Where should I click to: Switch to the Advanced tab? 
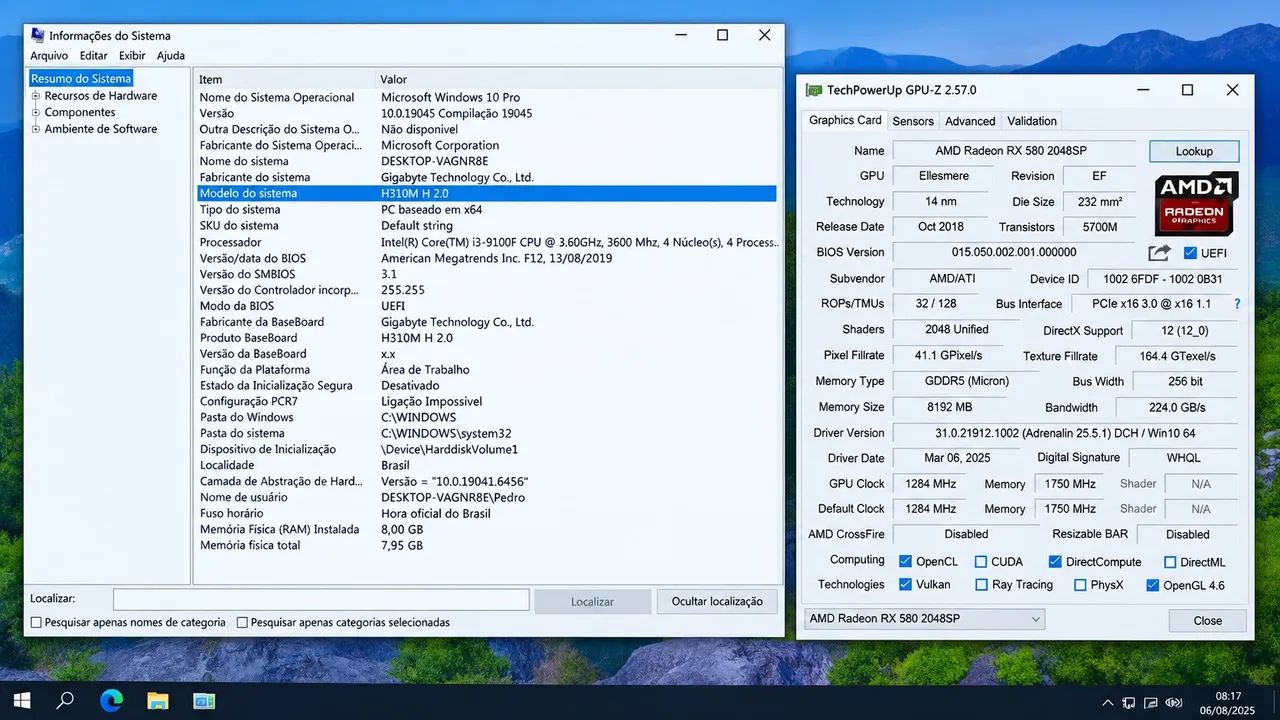point(970,121)
